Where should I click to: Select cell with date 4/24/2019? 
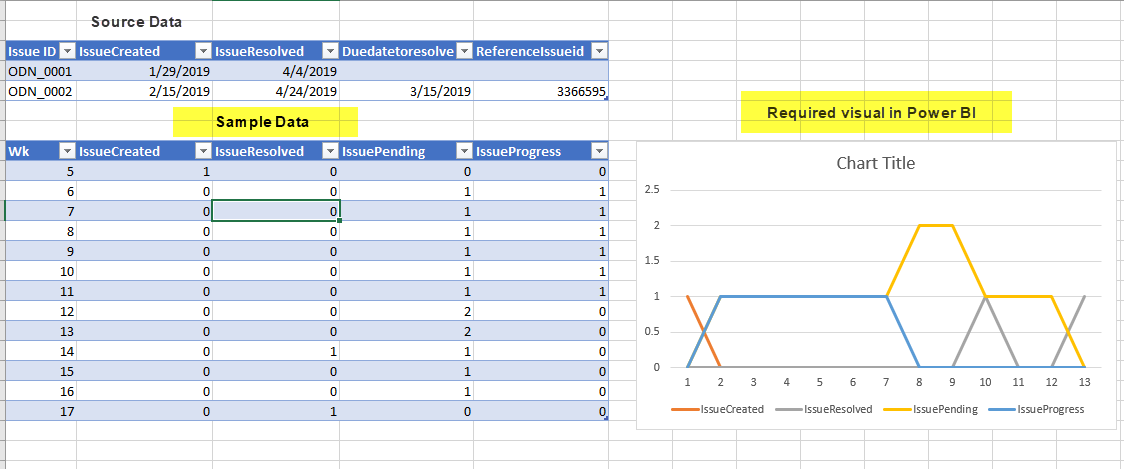[276, 91]
